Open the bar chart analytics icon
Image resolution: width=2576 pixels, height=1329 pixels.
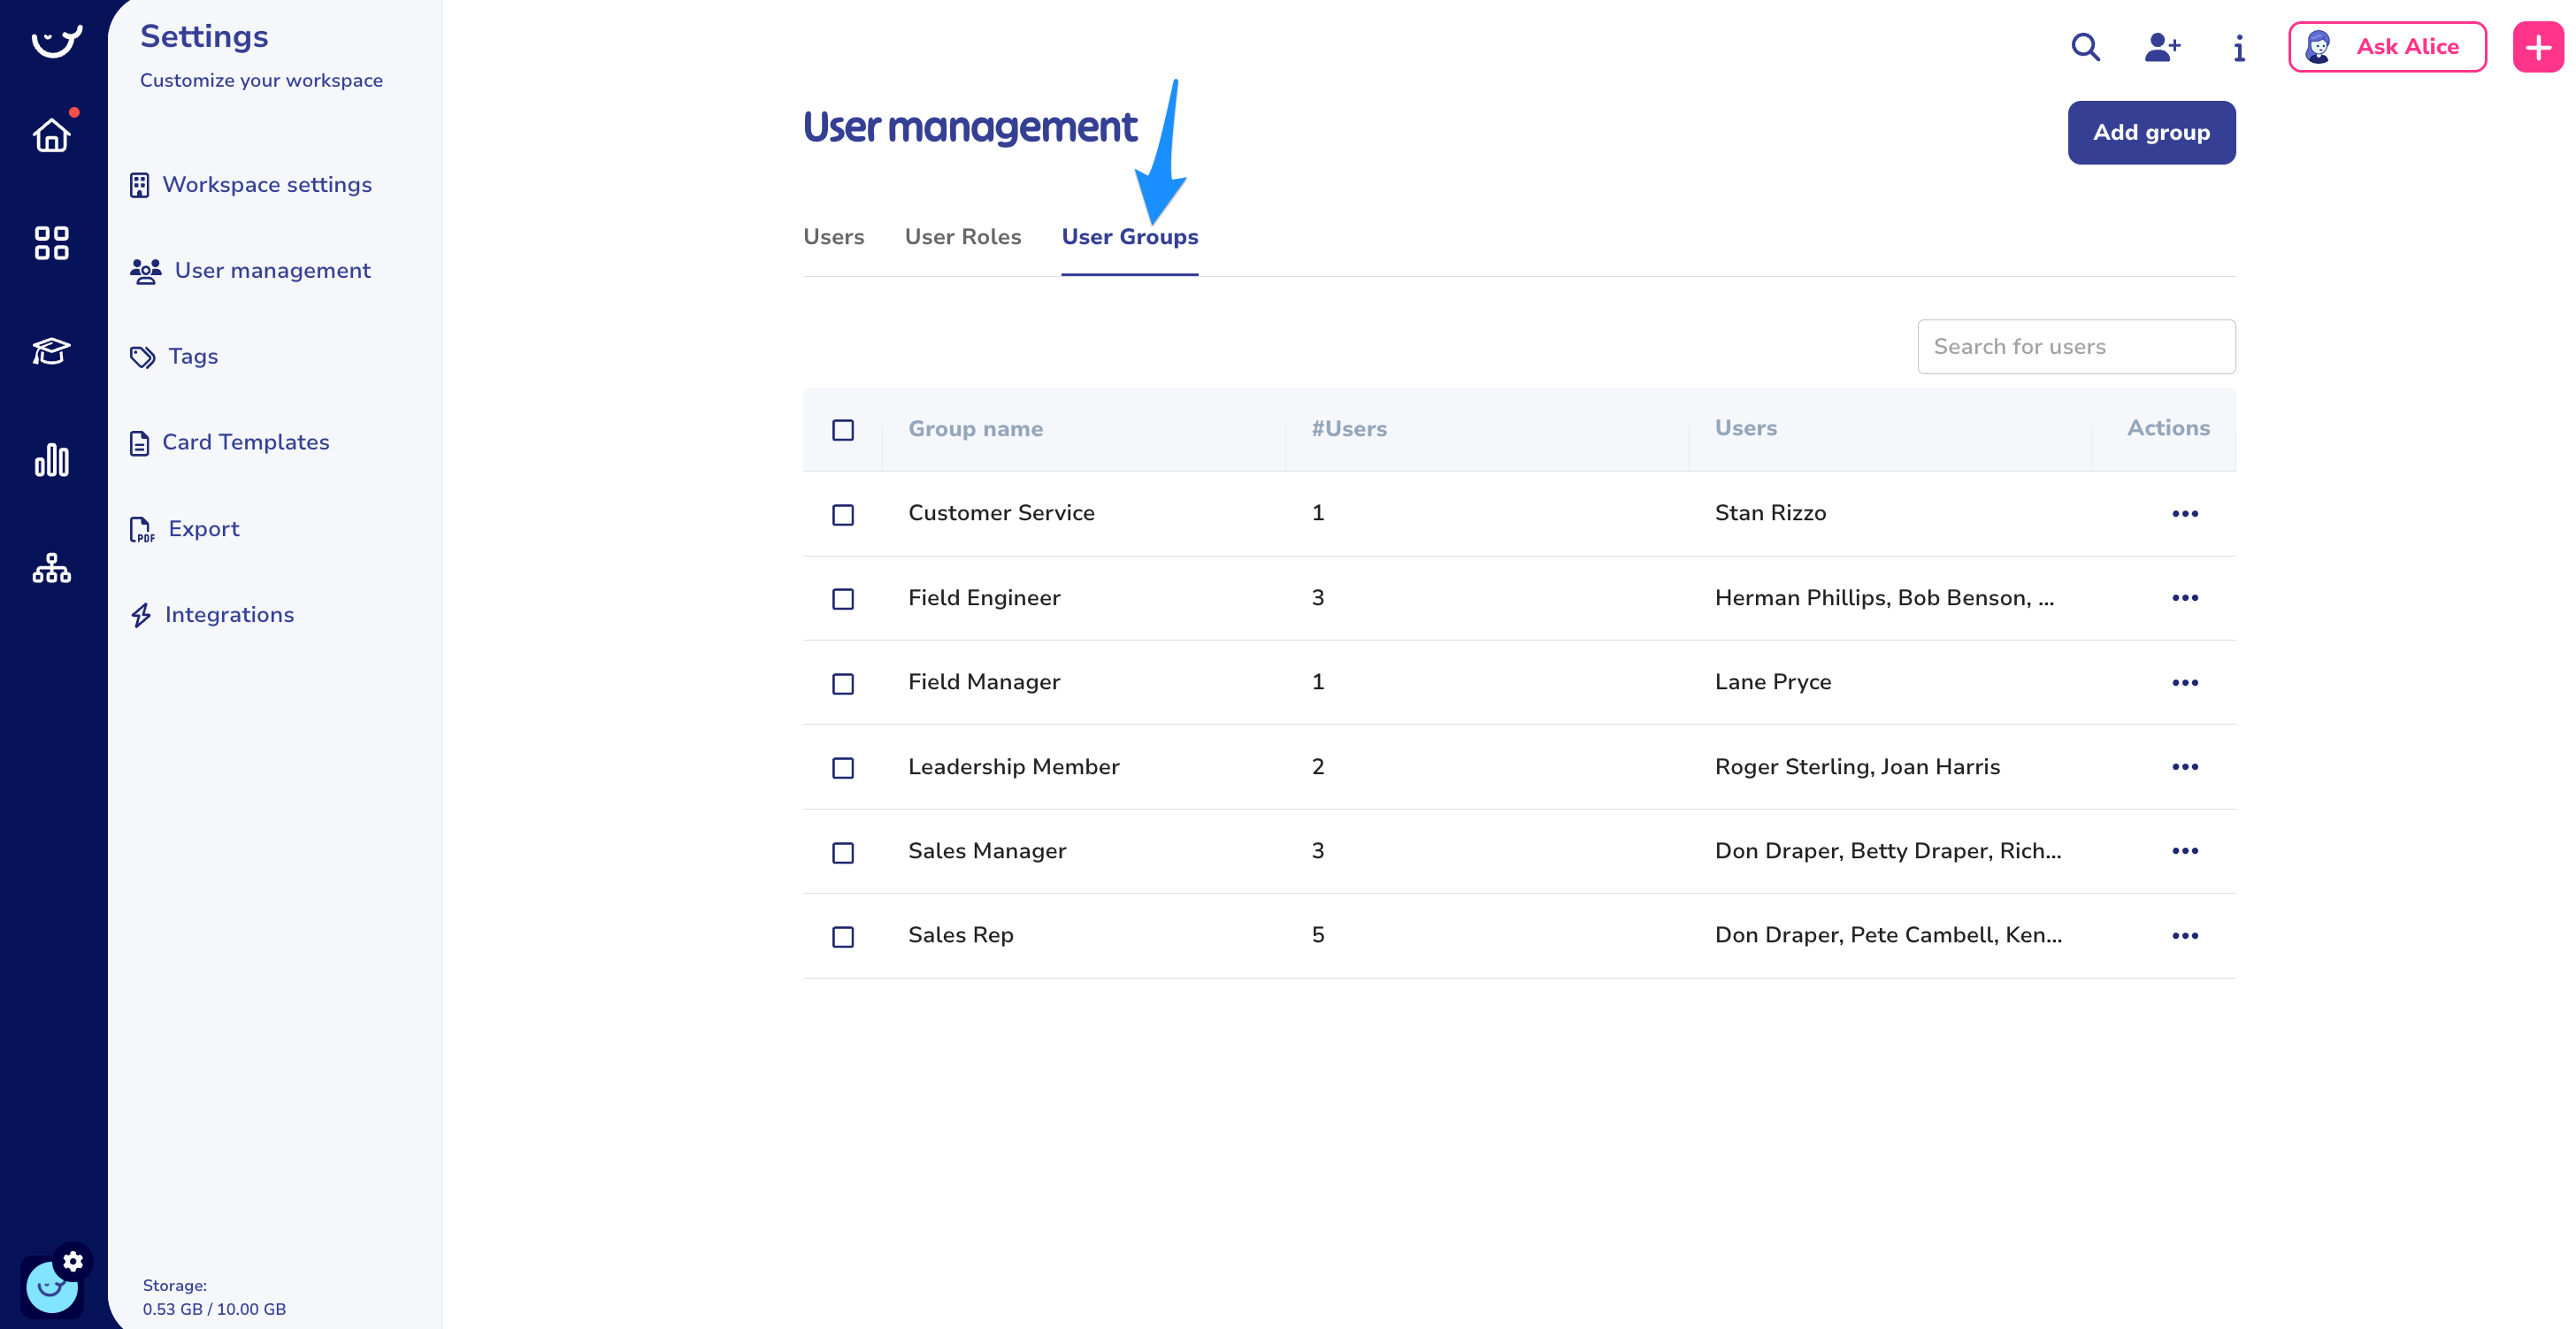coord(52,460)
